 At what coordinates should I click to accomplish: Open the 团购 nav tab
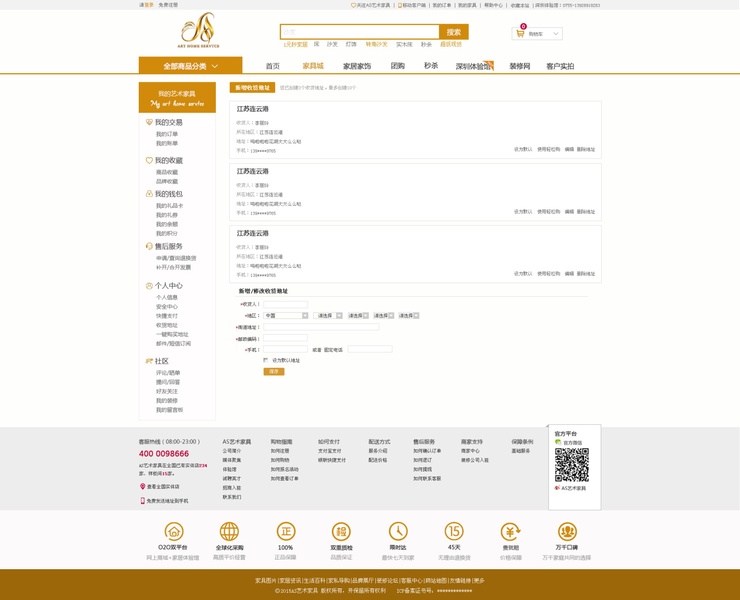398,66
